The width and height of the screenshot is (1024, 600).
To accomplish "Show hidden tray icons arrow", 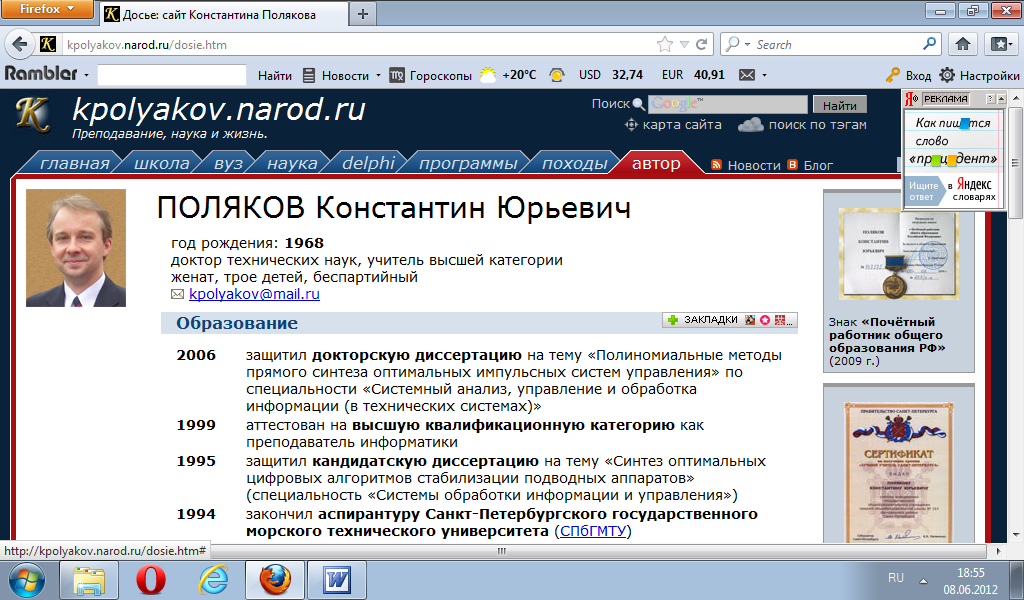I will coord(923,580).
